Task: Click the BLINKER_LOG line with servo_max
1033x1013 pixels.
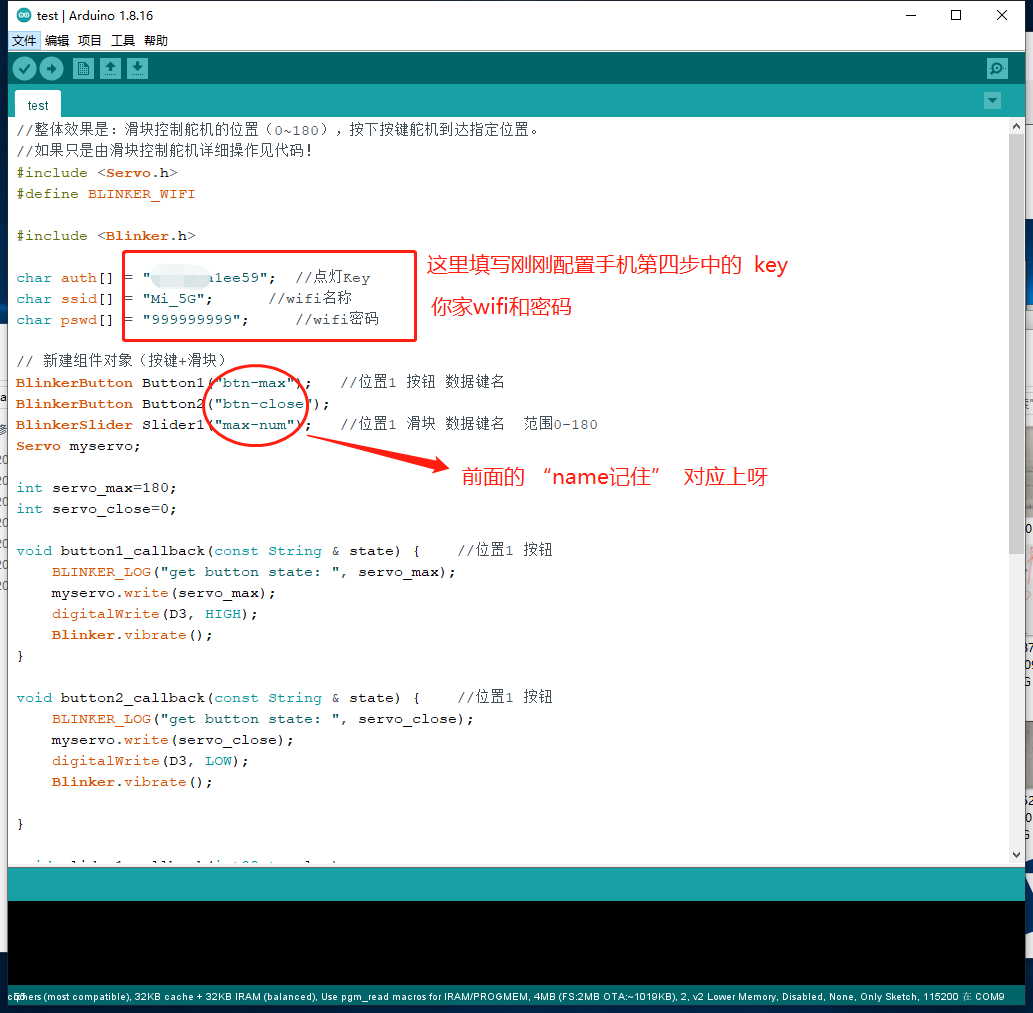Action: point(254,572)
